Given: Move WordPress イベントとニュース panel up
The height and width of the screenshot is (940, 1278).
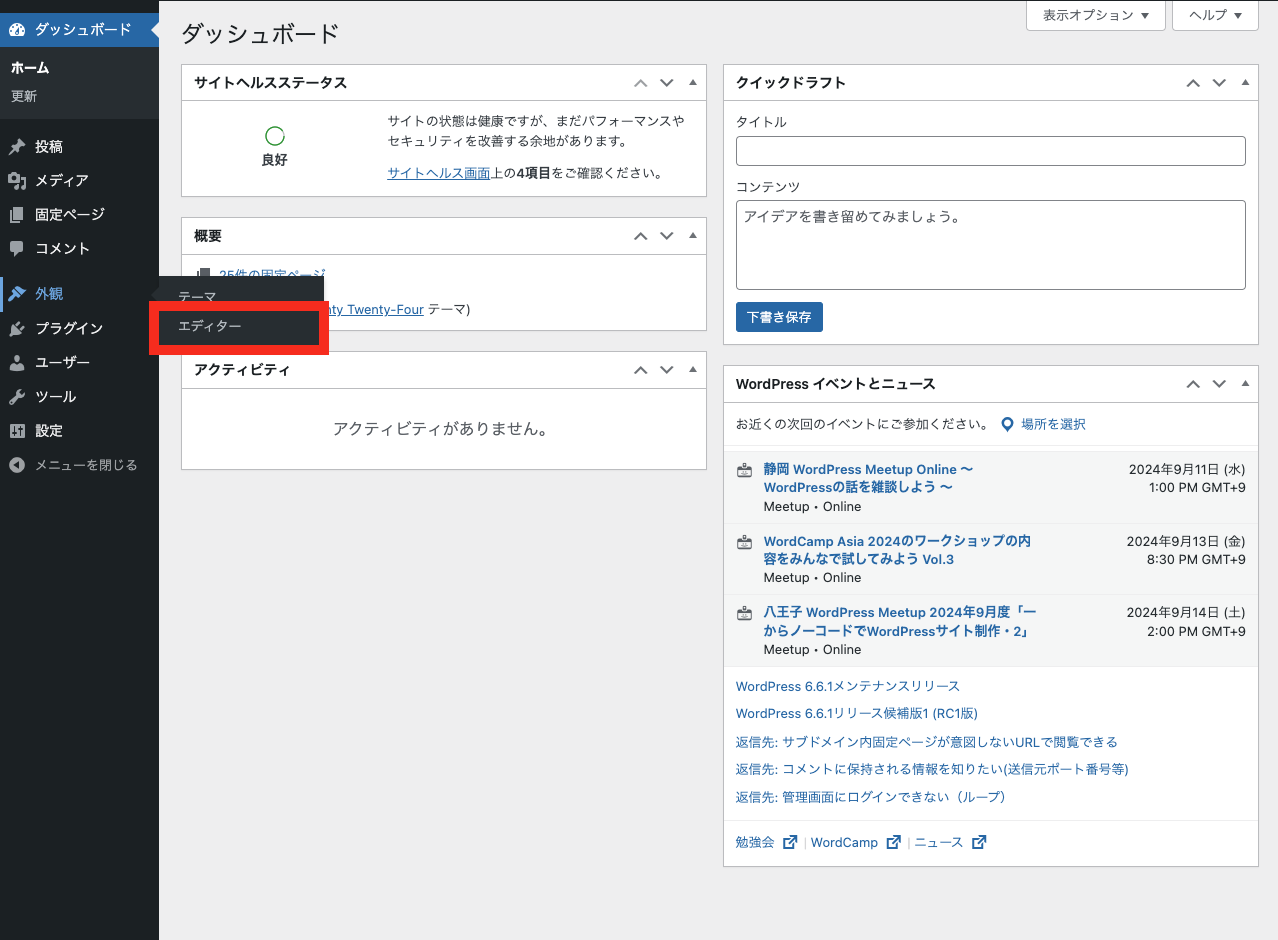Looking at the screenshot, I should pos(1193,384).
